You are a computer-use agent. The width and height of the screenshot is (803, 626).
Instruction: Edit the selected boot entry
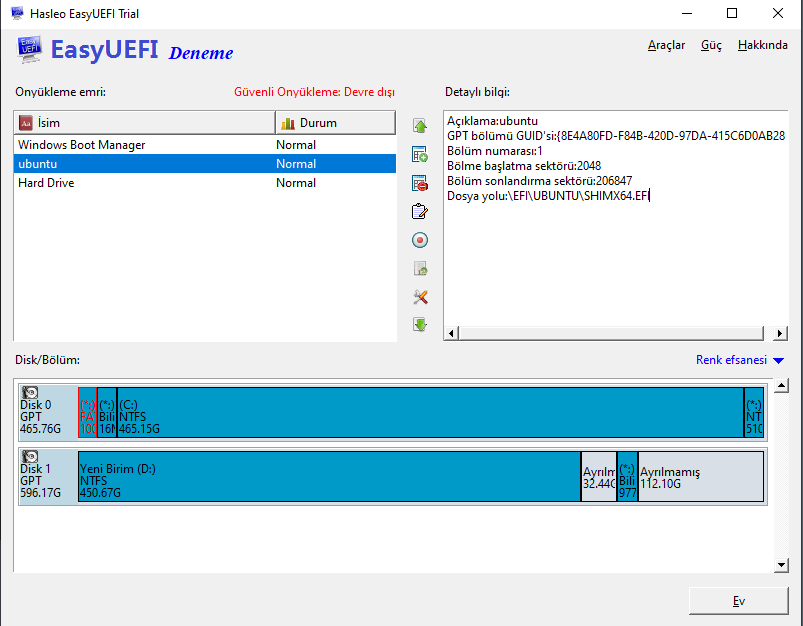click(x=420, y=211)
